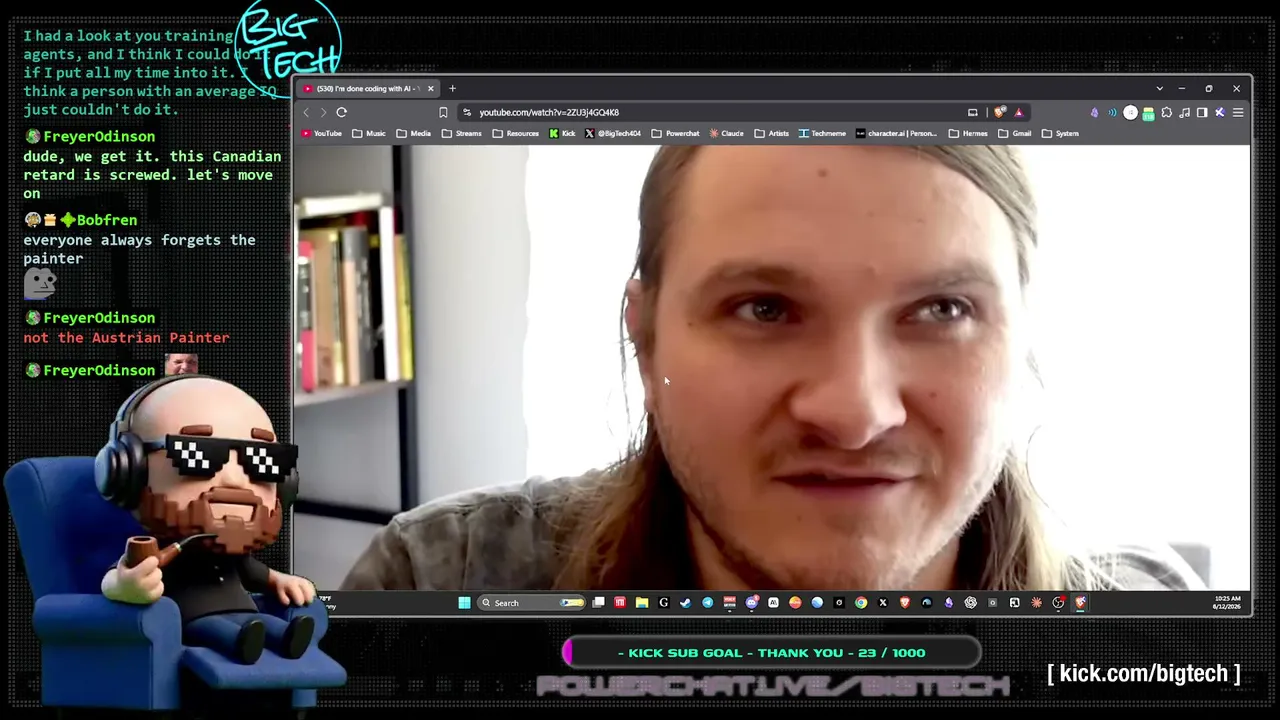
Task: Click the taskbar Search box
Action: [x=531, y=603]
